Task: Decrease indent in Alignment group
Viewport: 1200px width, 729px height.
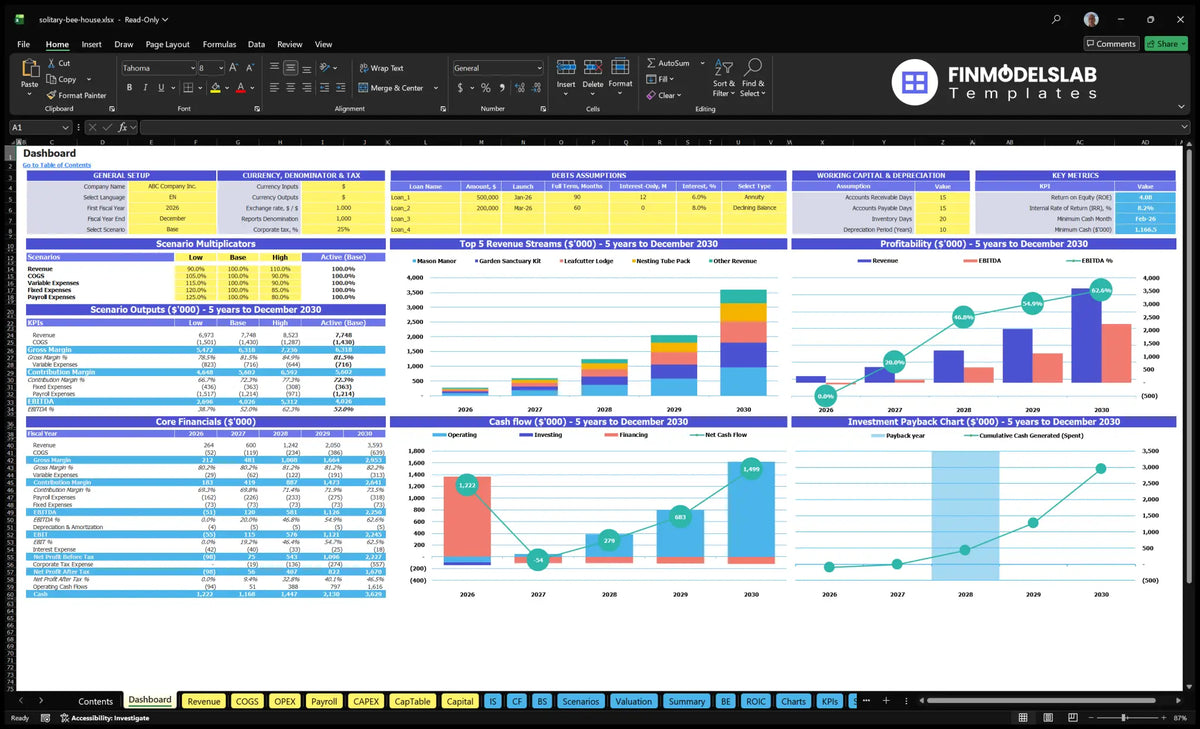Action: pyautogui.click(x=324, y=88)
